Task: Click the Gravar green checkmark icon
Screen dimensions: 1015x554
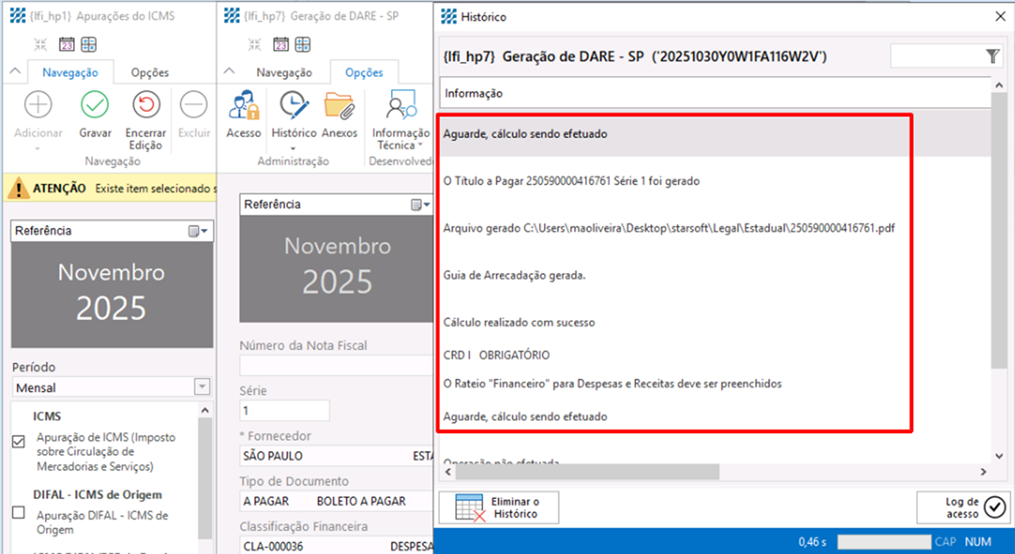Action: pos(95,105)
